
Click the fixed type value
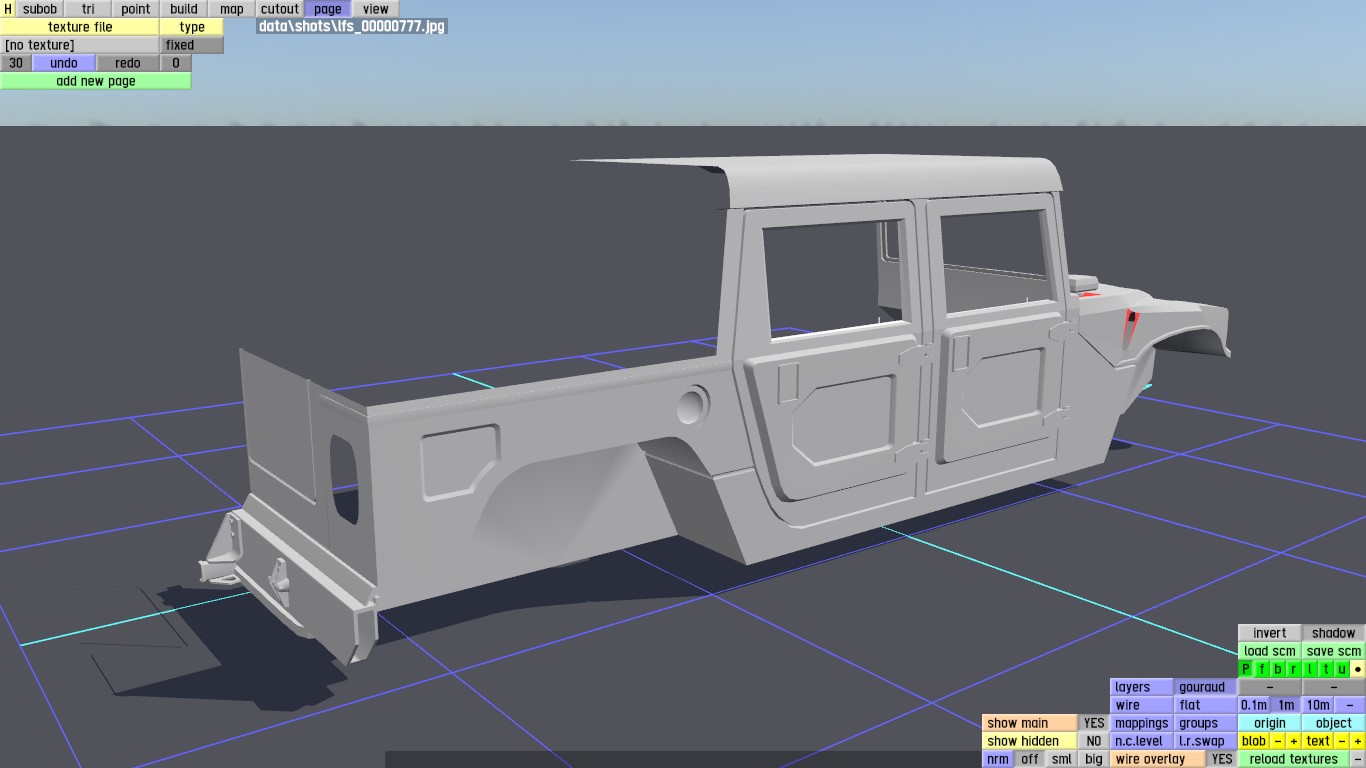[192, 45]
